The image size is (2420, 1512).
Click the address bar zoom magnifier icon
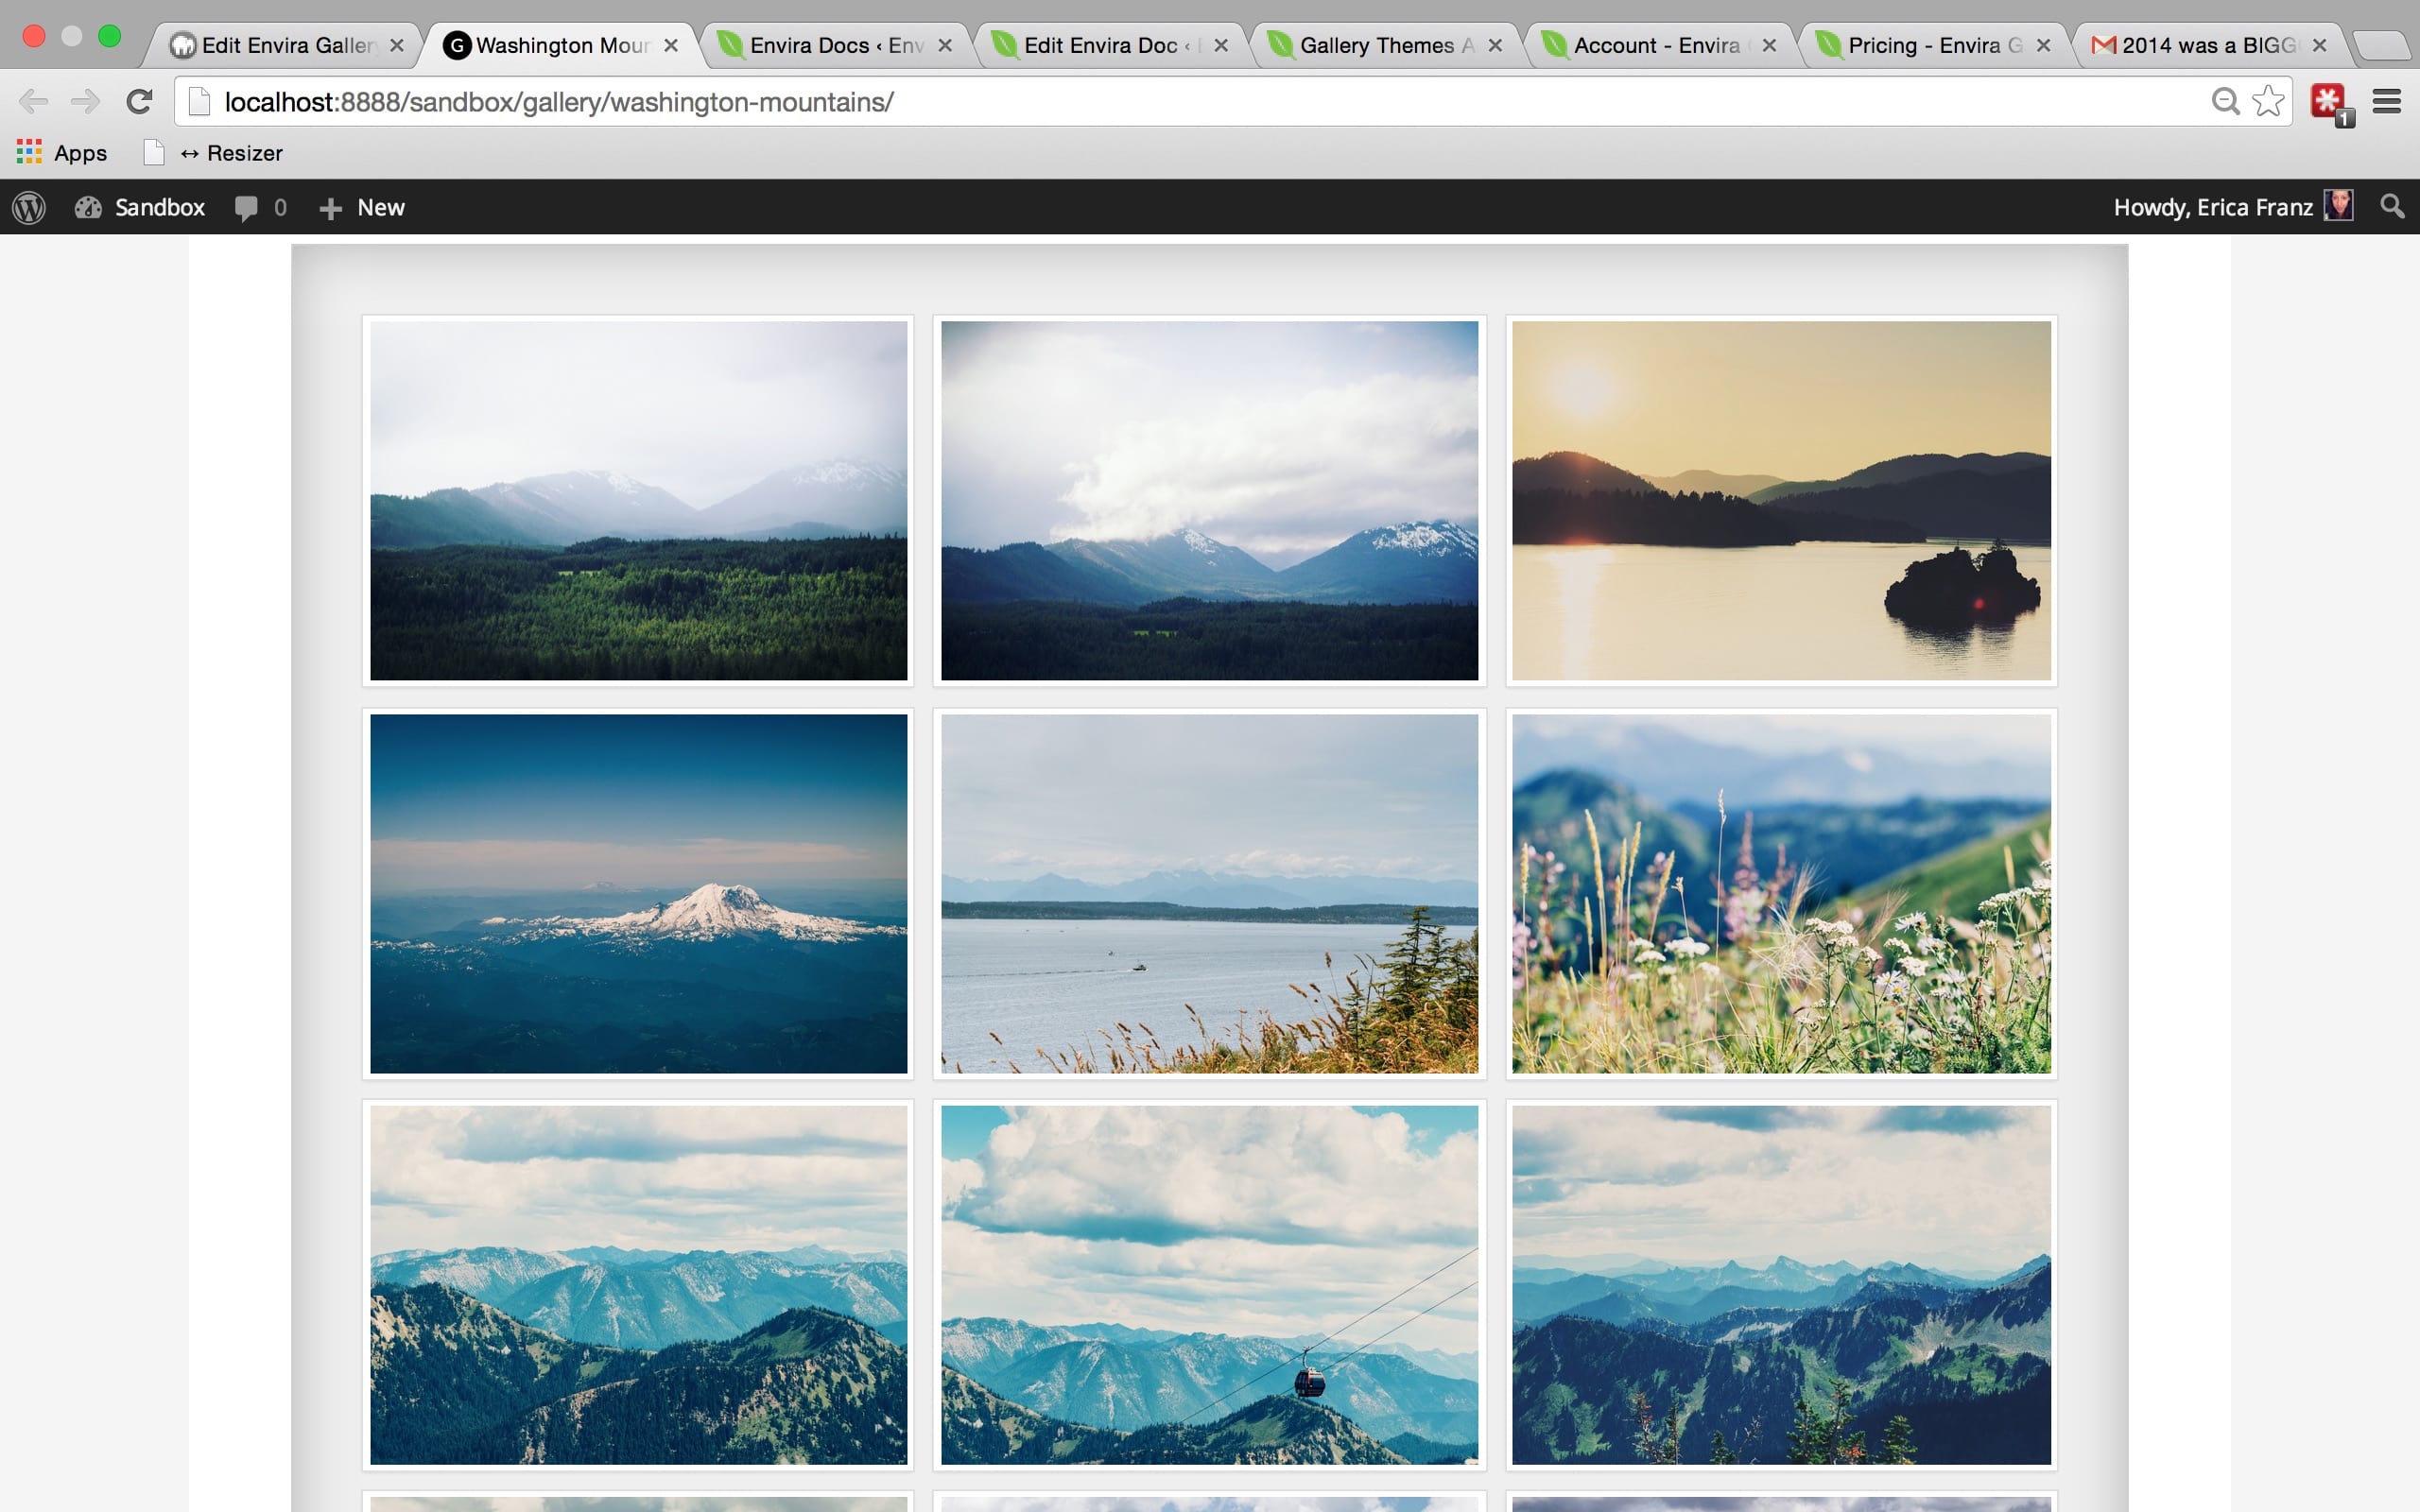(2224, 101)
